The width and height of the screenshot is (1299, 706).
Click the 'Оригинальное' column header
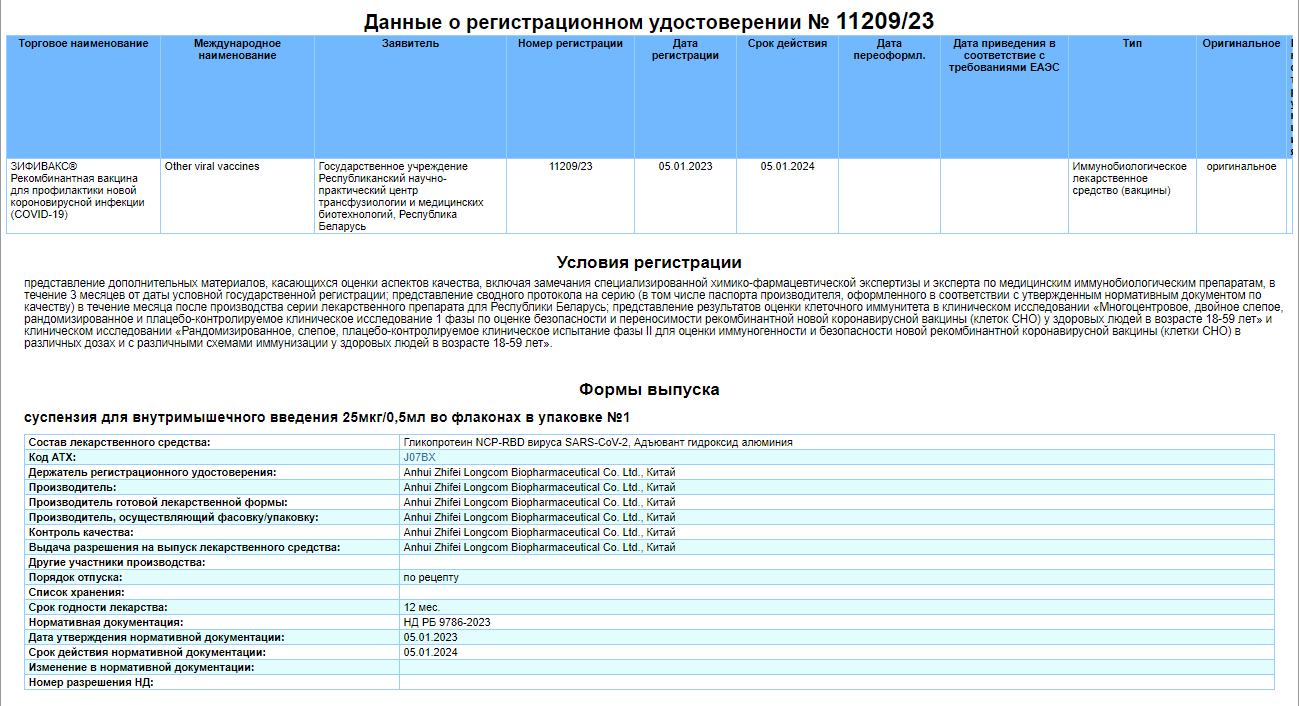click(x=1241, y=44)
